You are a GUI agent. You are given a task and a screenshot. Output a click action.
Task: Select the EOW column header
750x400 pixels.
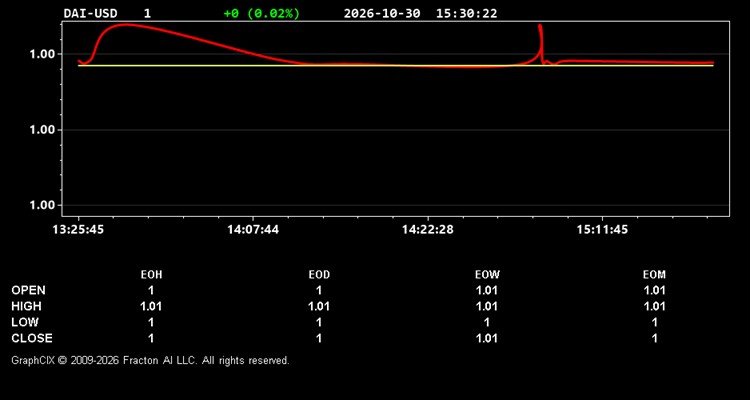(x=487, y=275)
